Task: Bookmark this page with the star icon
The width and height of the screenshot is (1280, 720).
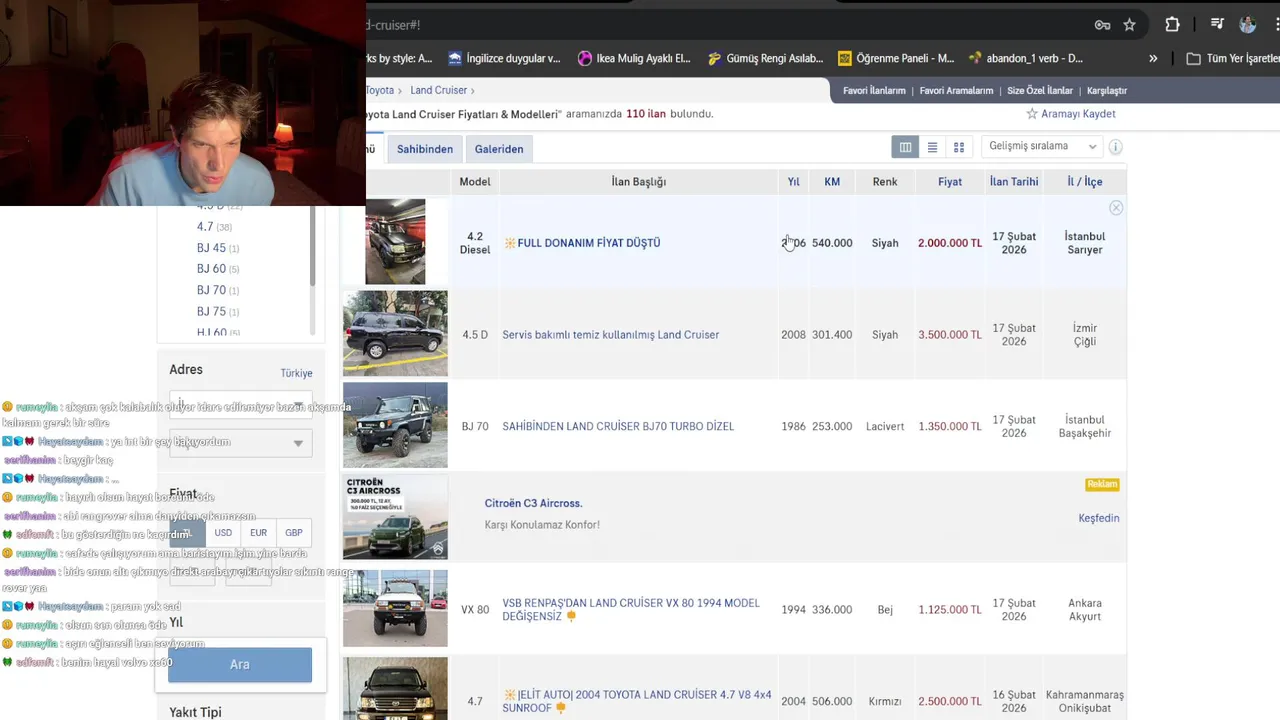Action: point(1129,25)
